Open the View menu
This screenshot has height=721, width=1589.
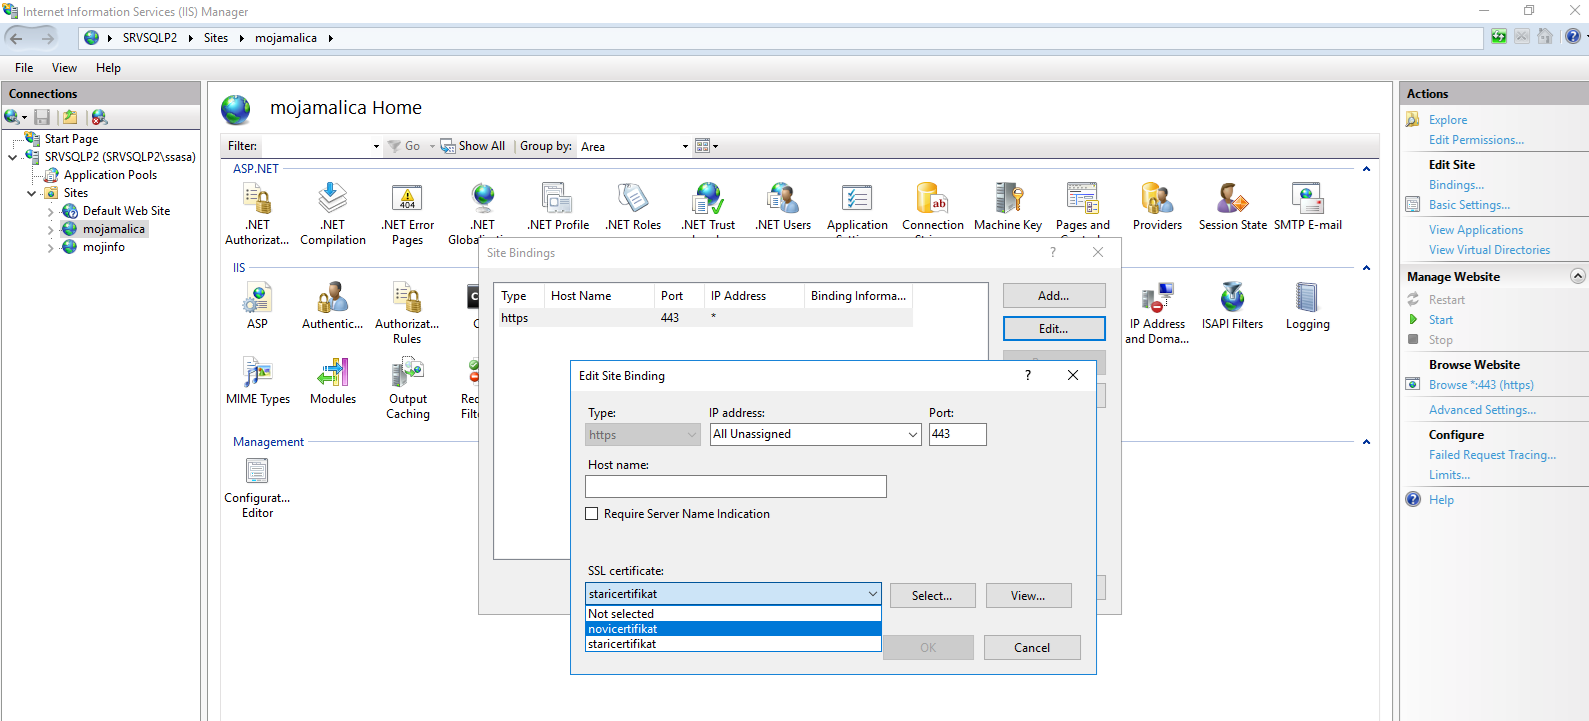point(64,68)
